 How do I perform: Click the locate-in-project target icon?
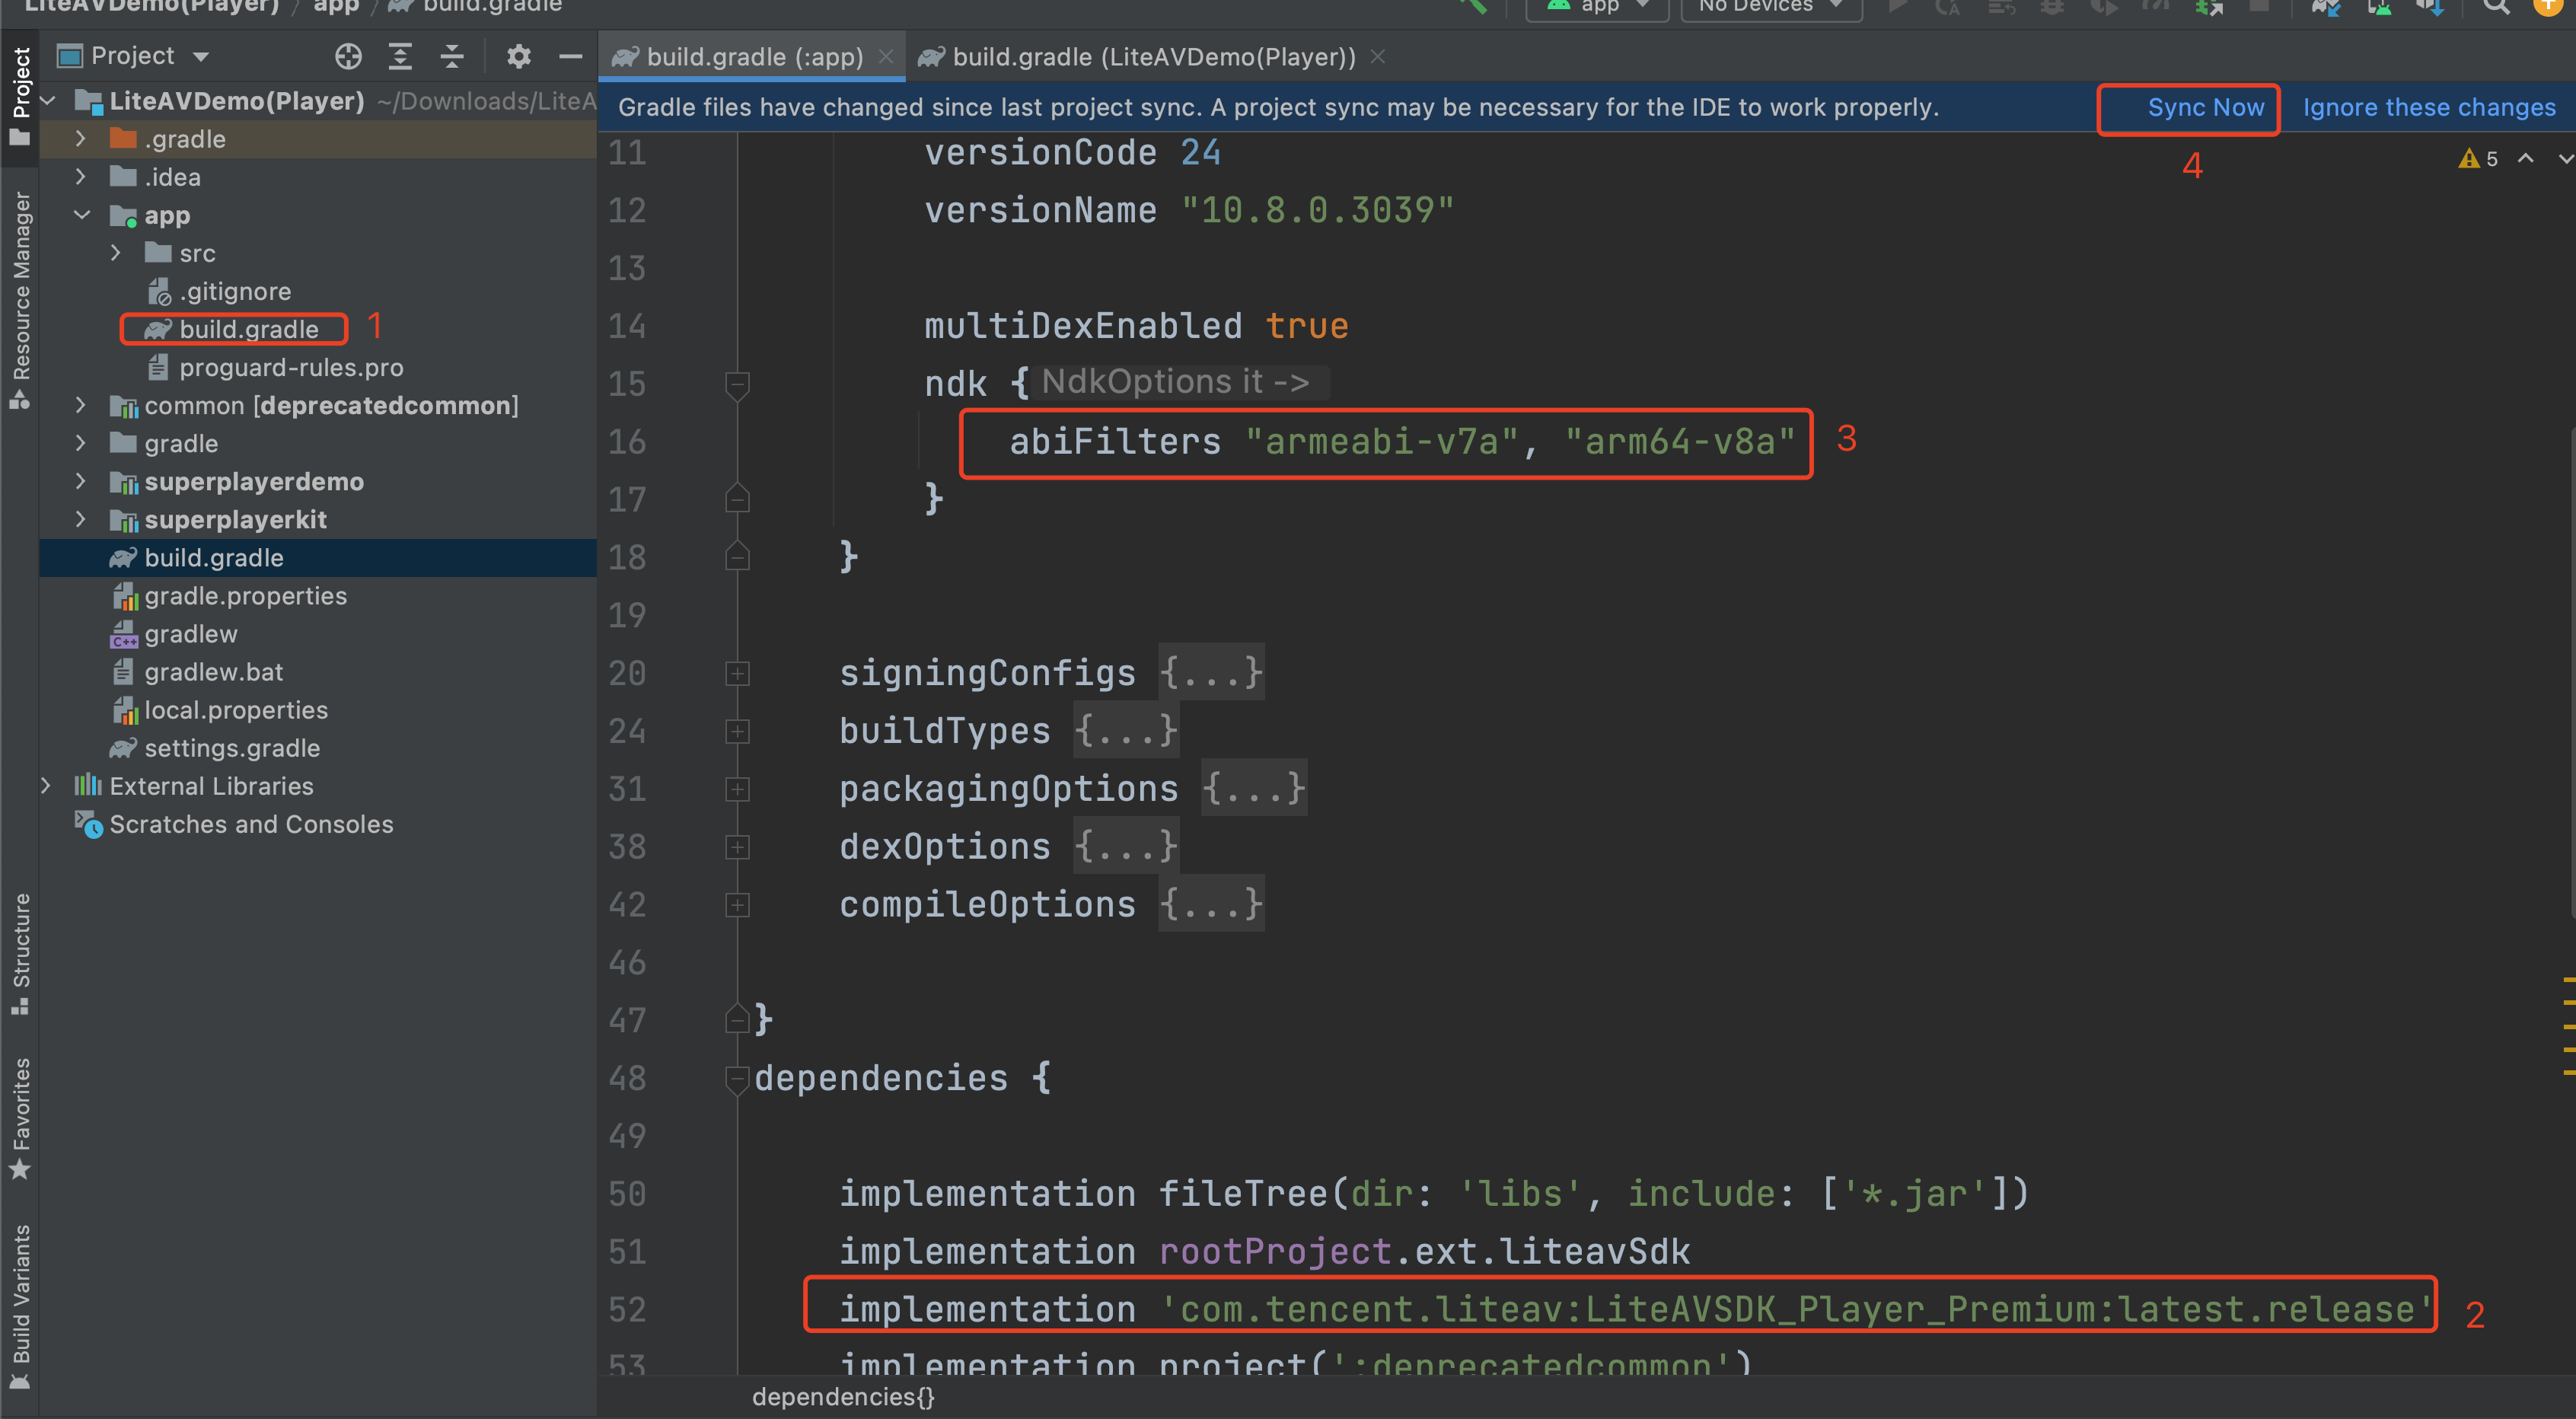[x=348, y=56]
